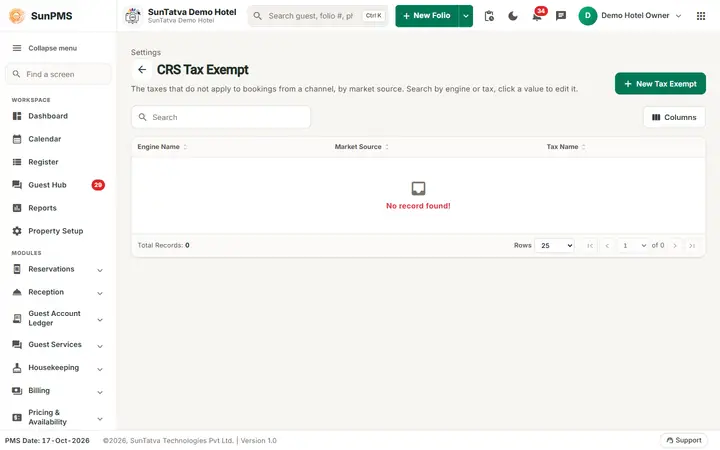The image size is (720, 450).
Task: Click the Guest Account Ledger icon
Action: point(17,318)
